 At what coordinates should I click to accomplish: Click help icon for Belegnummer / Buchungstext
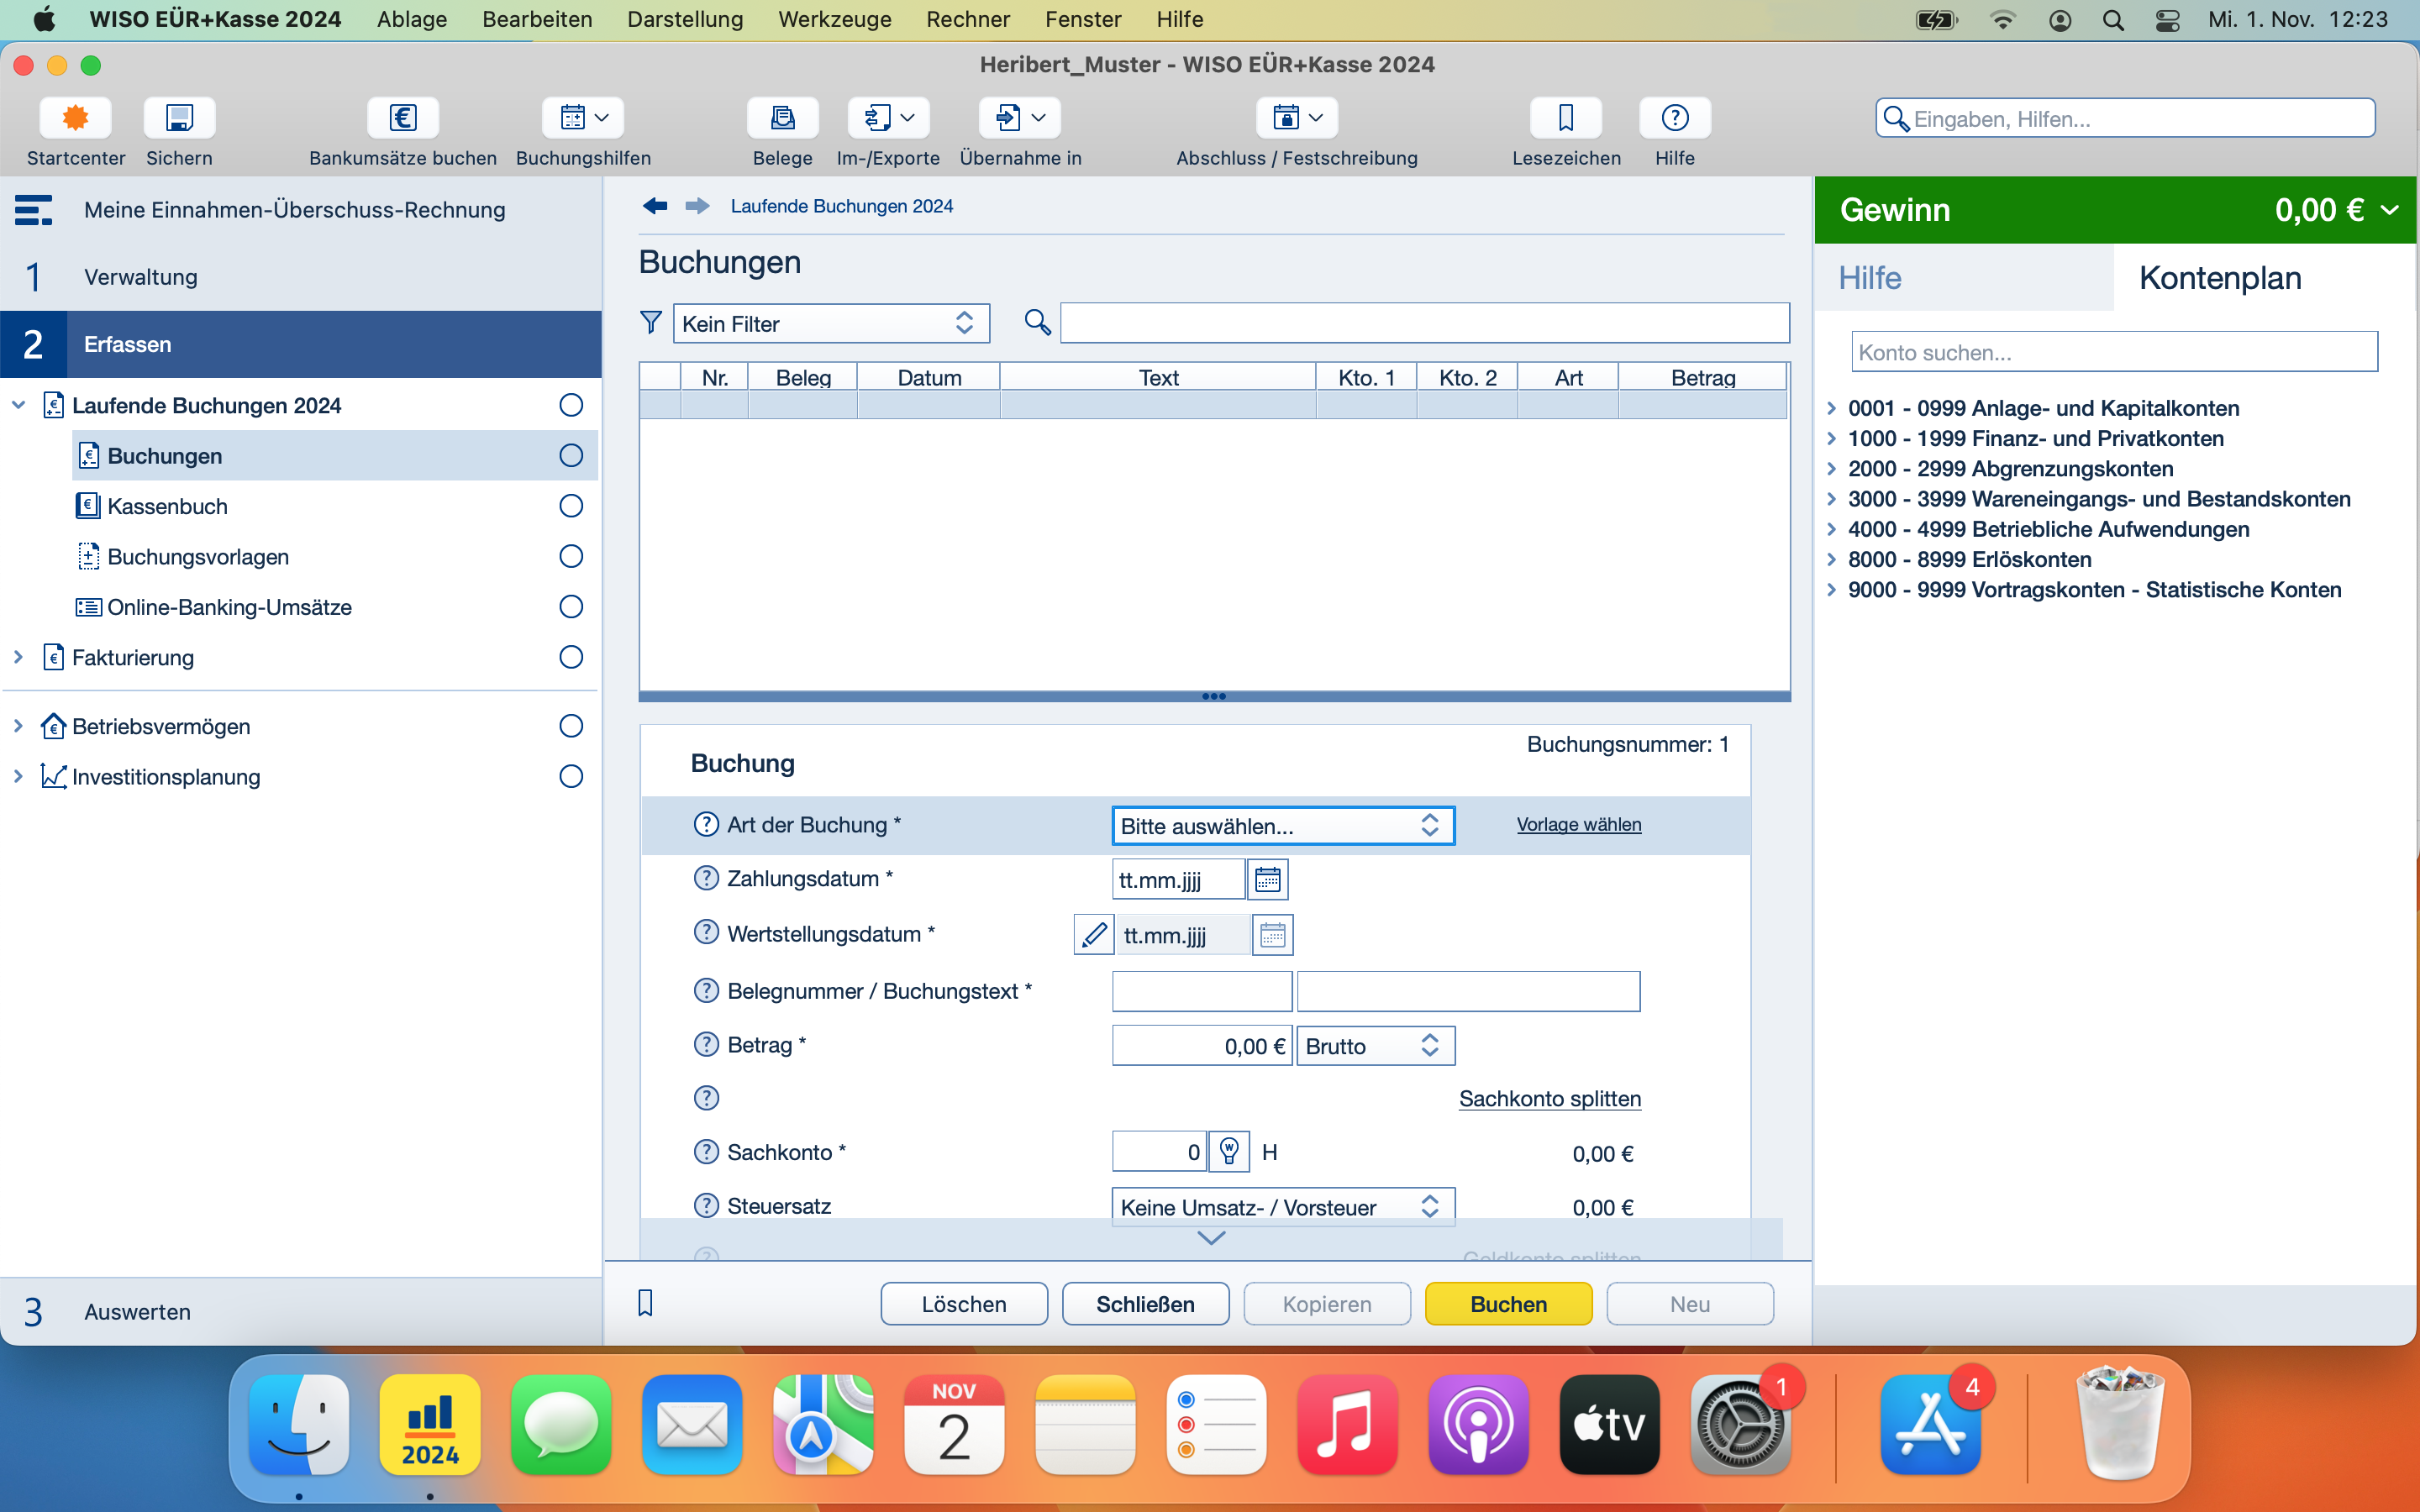pyautogui.click(x=706, y=990)
